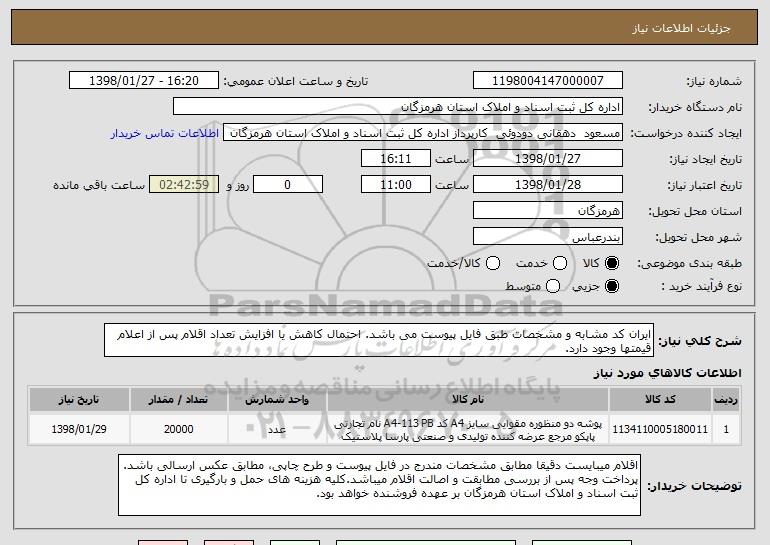The width and height of the screenshot is (770, 545).
Task: Click the تعداد / مقدار column header
Action: point(178,400)
